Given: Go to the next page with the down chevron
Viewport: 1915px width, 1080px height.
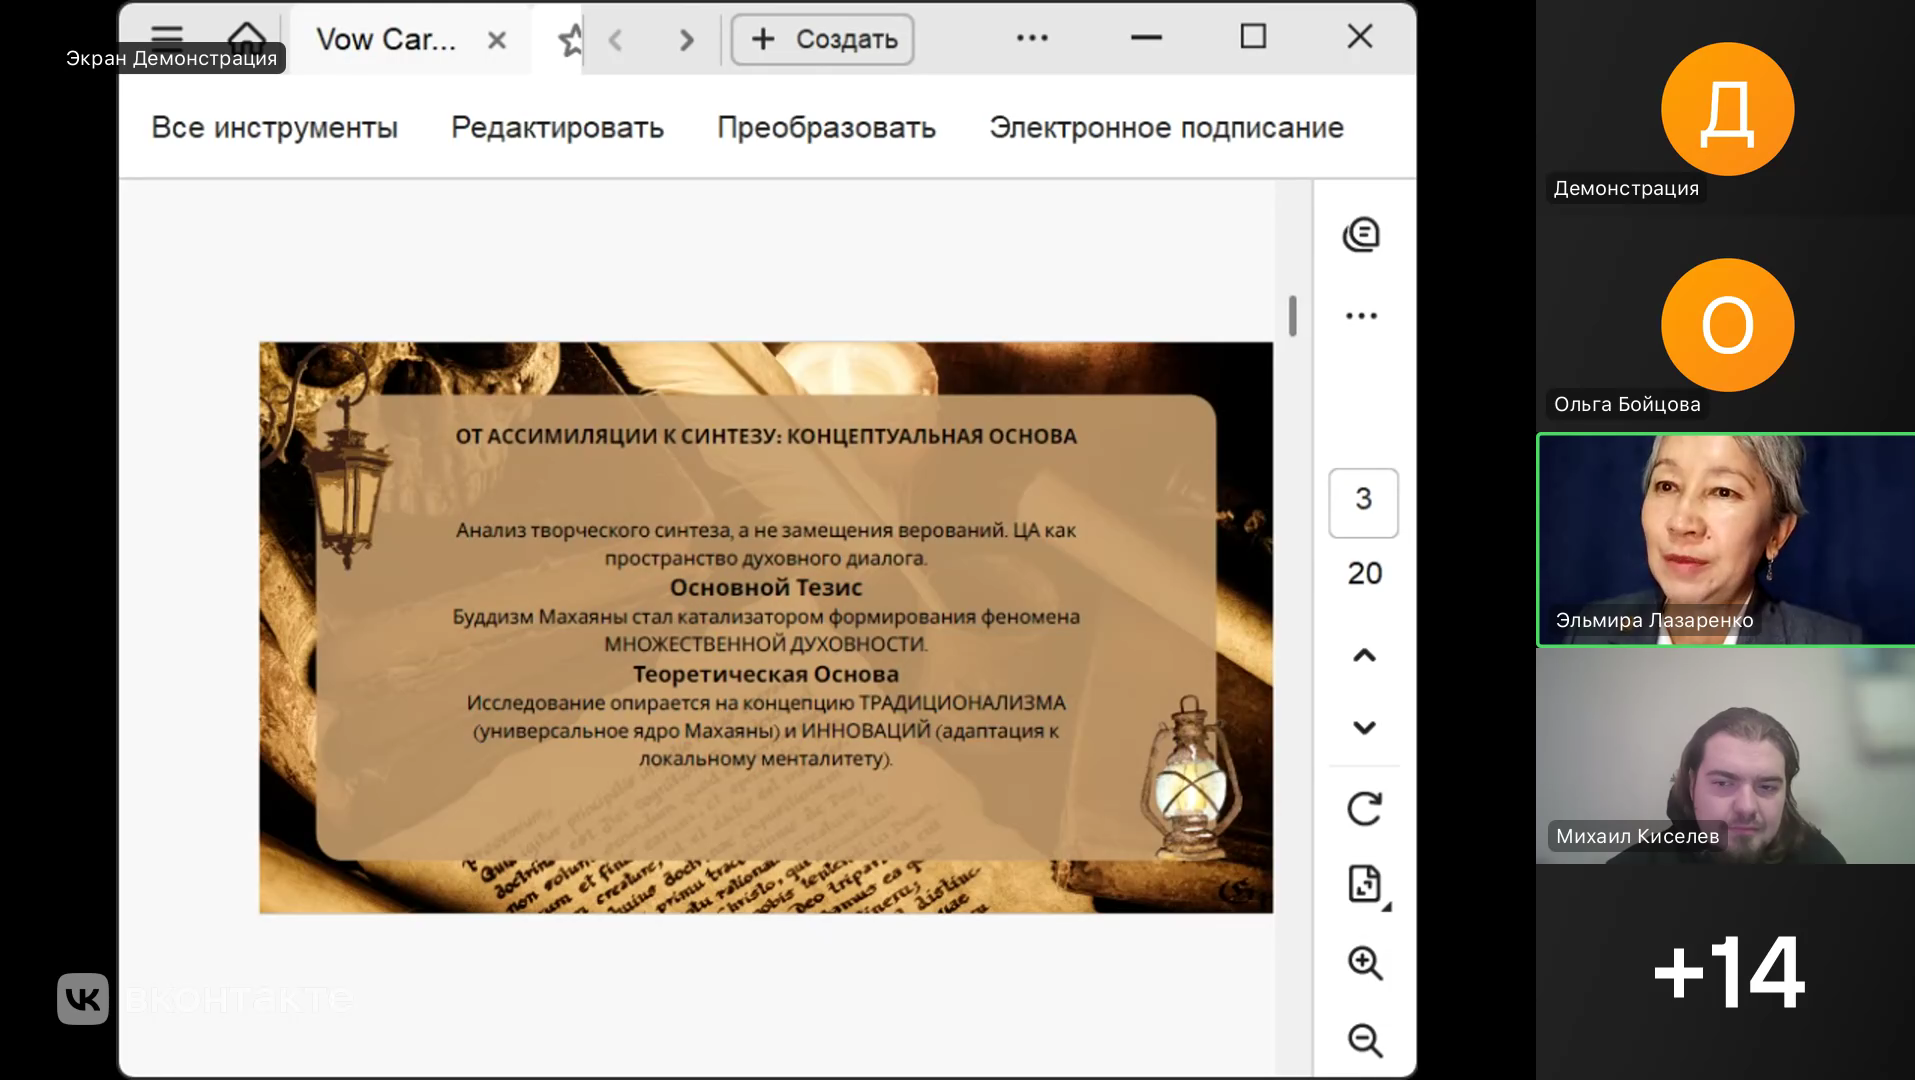Looking at the screenshot, I should coord(1364,728).
